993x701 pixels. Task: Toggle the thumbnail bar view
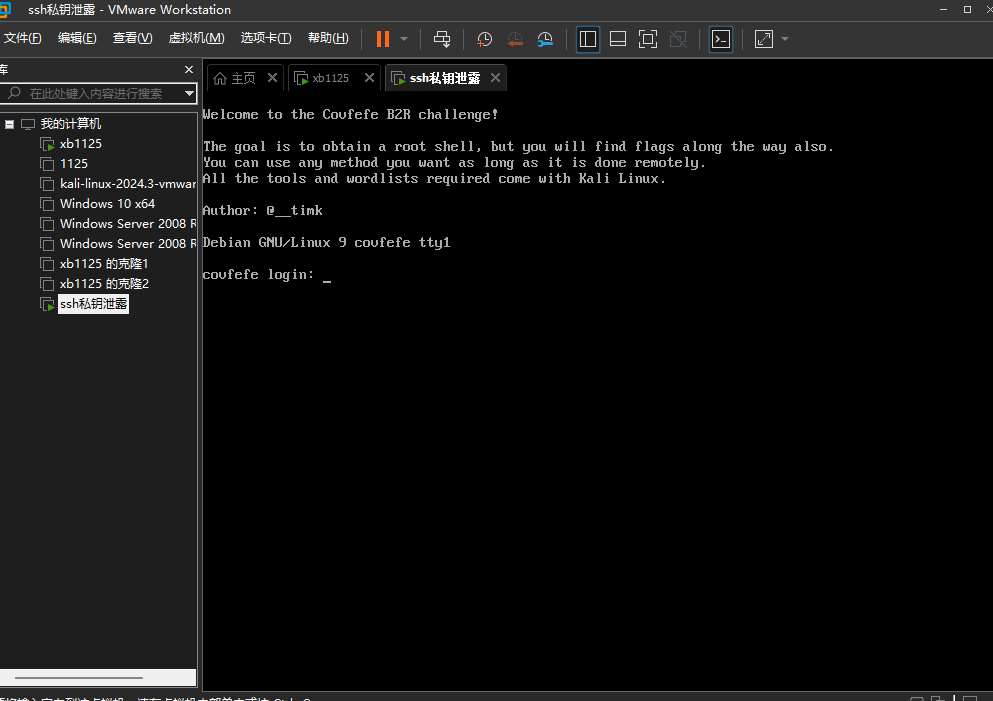pos(618,39)
